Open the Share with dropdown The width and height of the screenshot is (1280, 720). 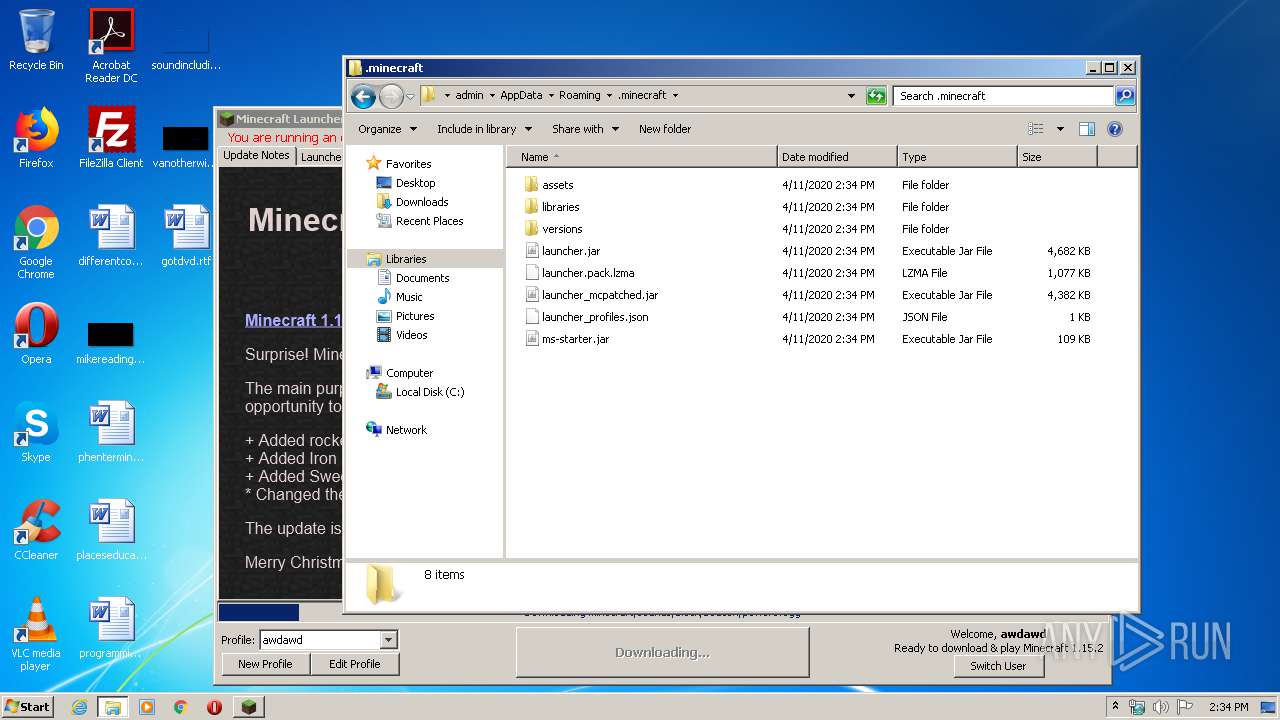[x=585, y=129]
